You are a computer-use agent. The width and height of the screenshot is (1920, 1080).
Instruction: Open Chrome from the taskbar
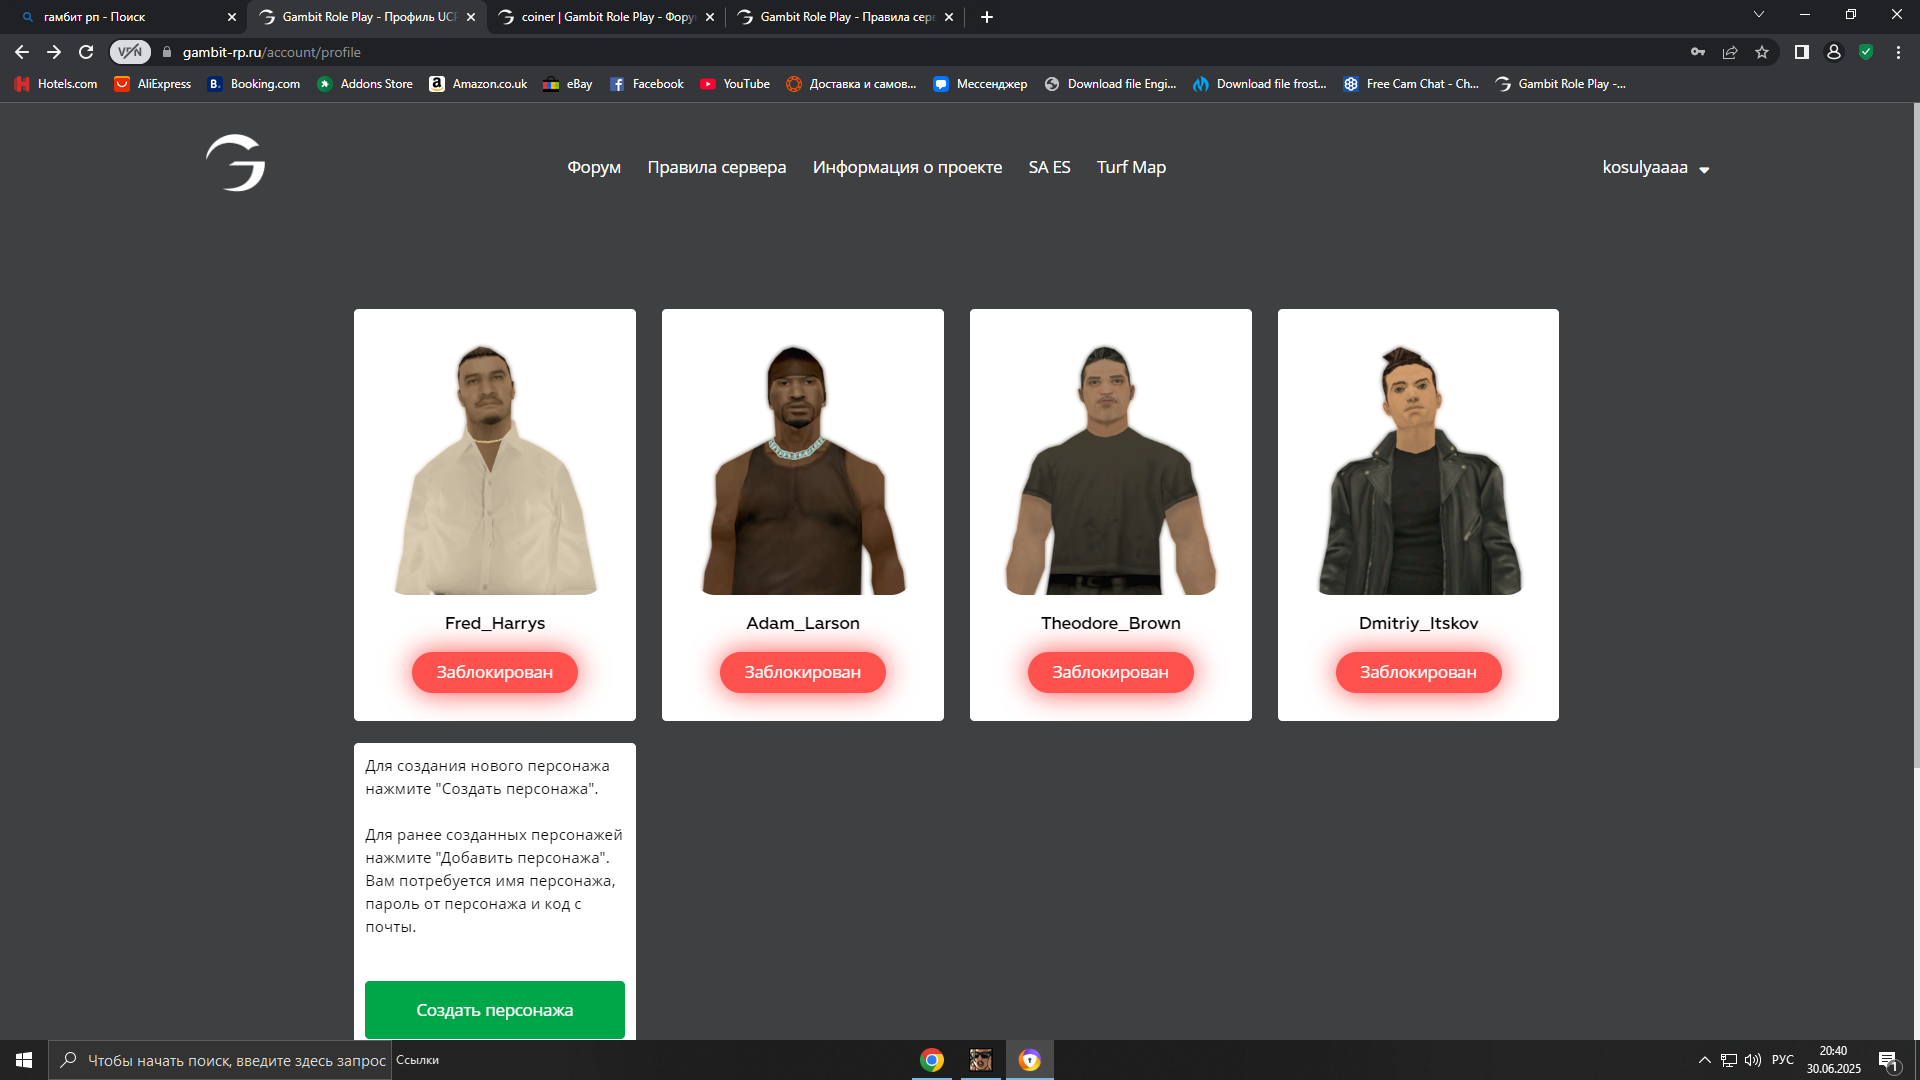[932, 1060]
